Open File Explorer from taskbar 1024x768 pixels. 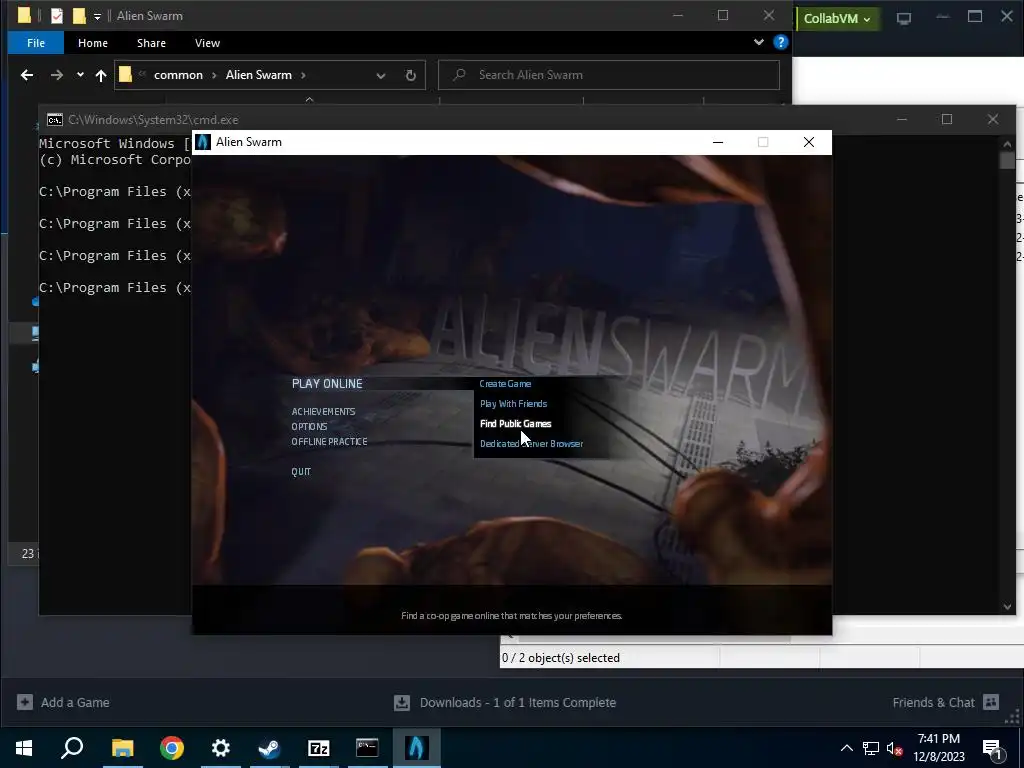pos(122,748)
